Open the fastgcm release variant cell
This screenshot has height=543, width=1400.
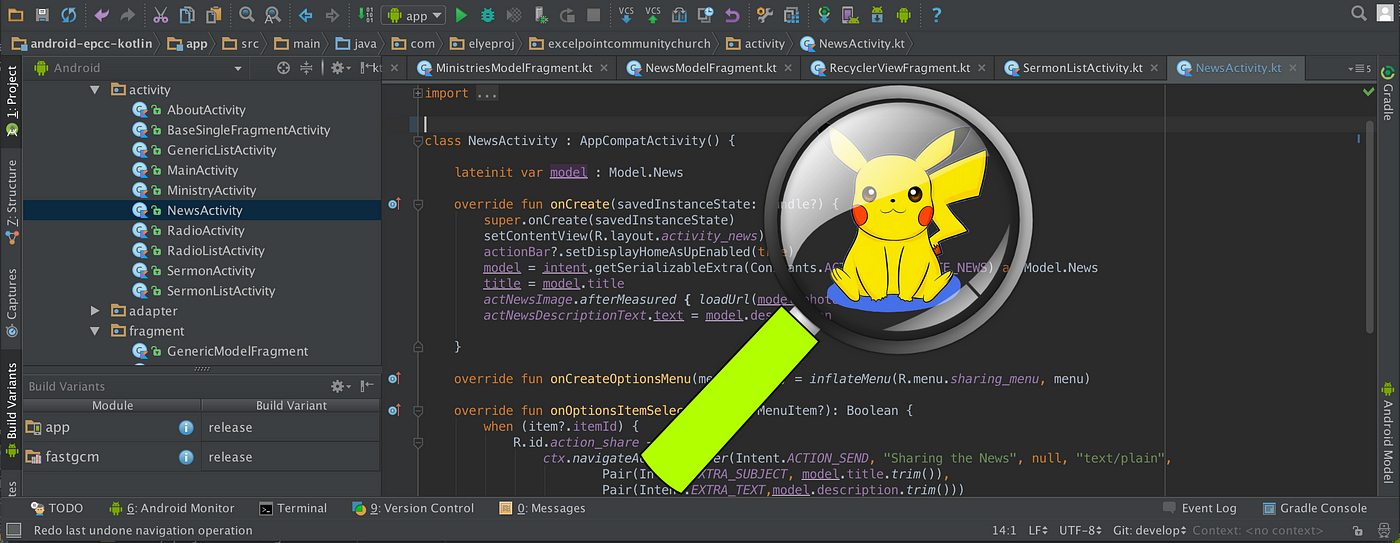point(291,457)
